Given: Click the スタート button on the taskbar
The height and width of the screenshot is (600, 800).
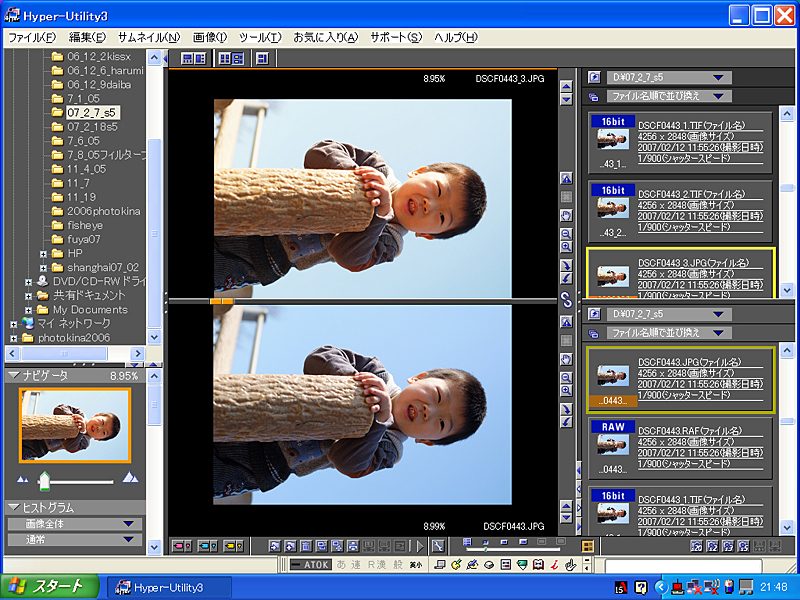Looking at the screenshot, I should (49, 587).
